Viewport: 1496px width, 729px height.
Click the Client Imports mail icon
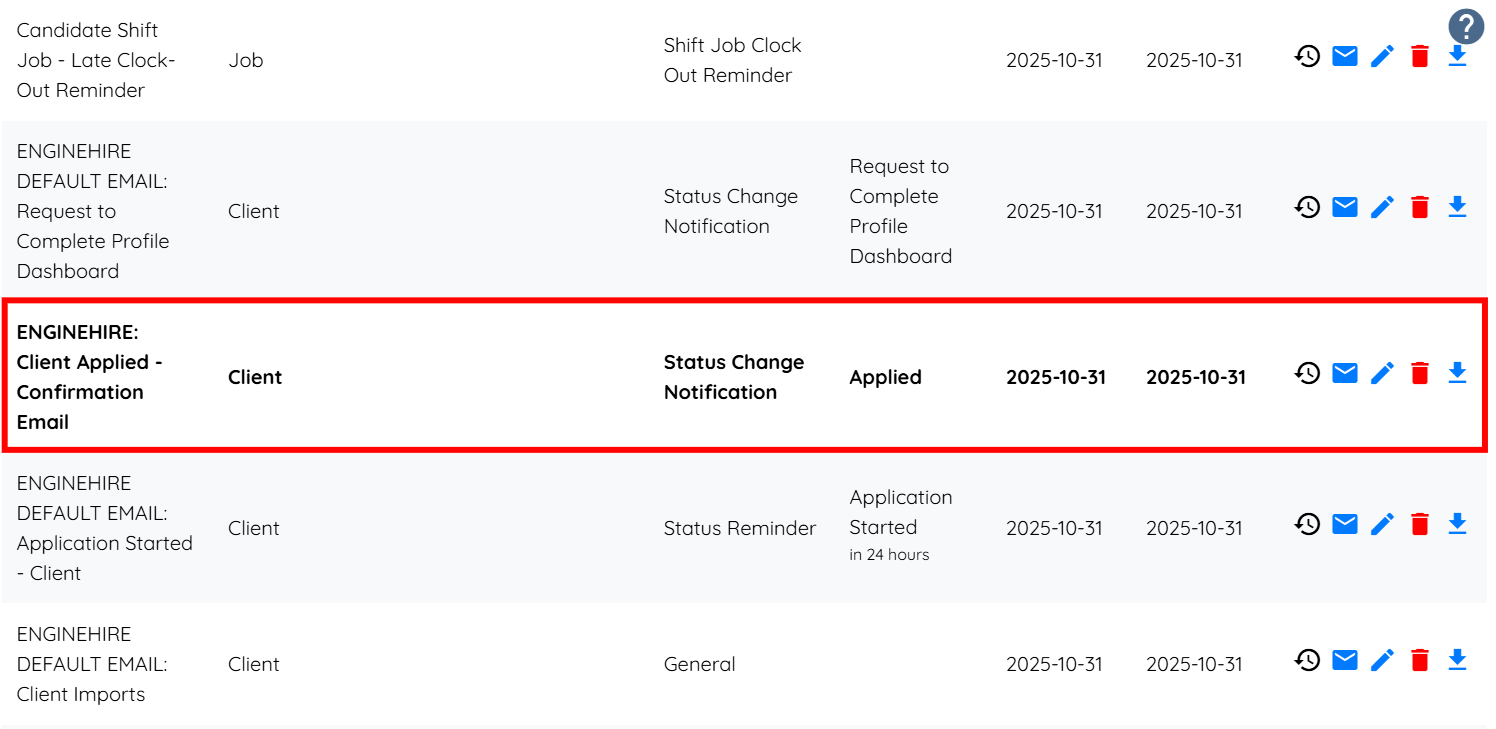point(1345,660)
